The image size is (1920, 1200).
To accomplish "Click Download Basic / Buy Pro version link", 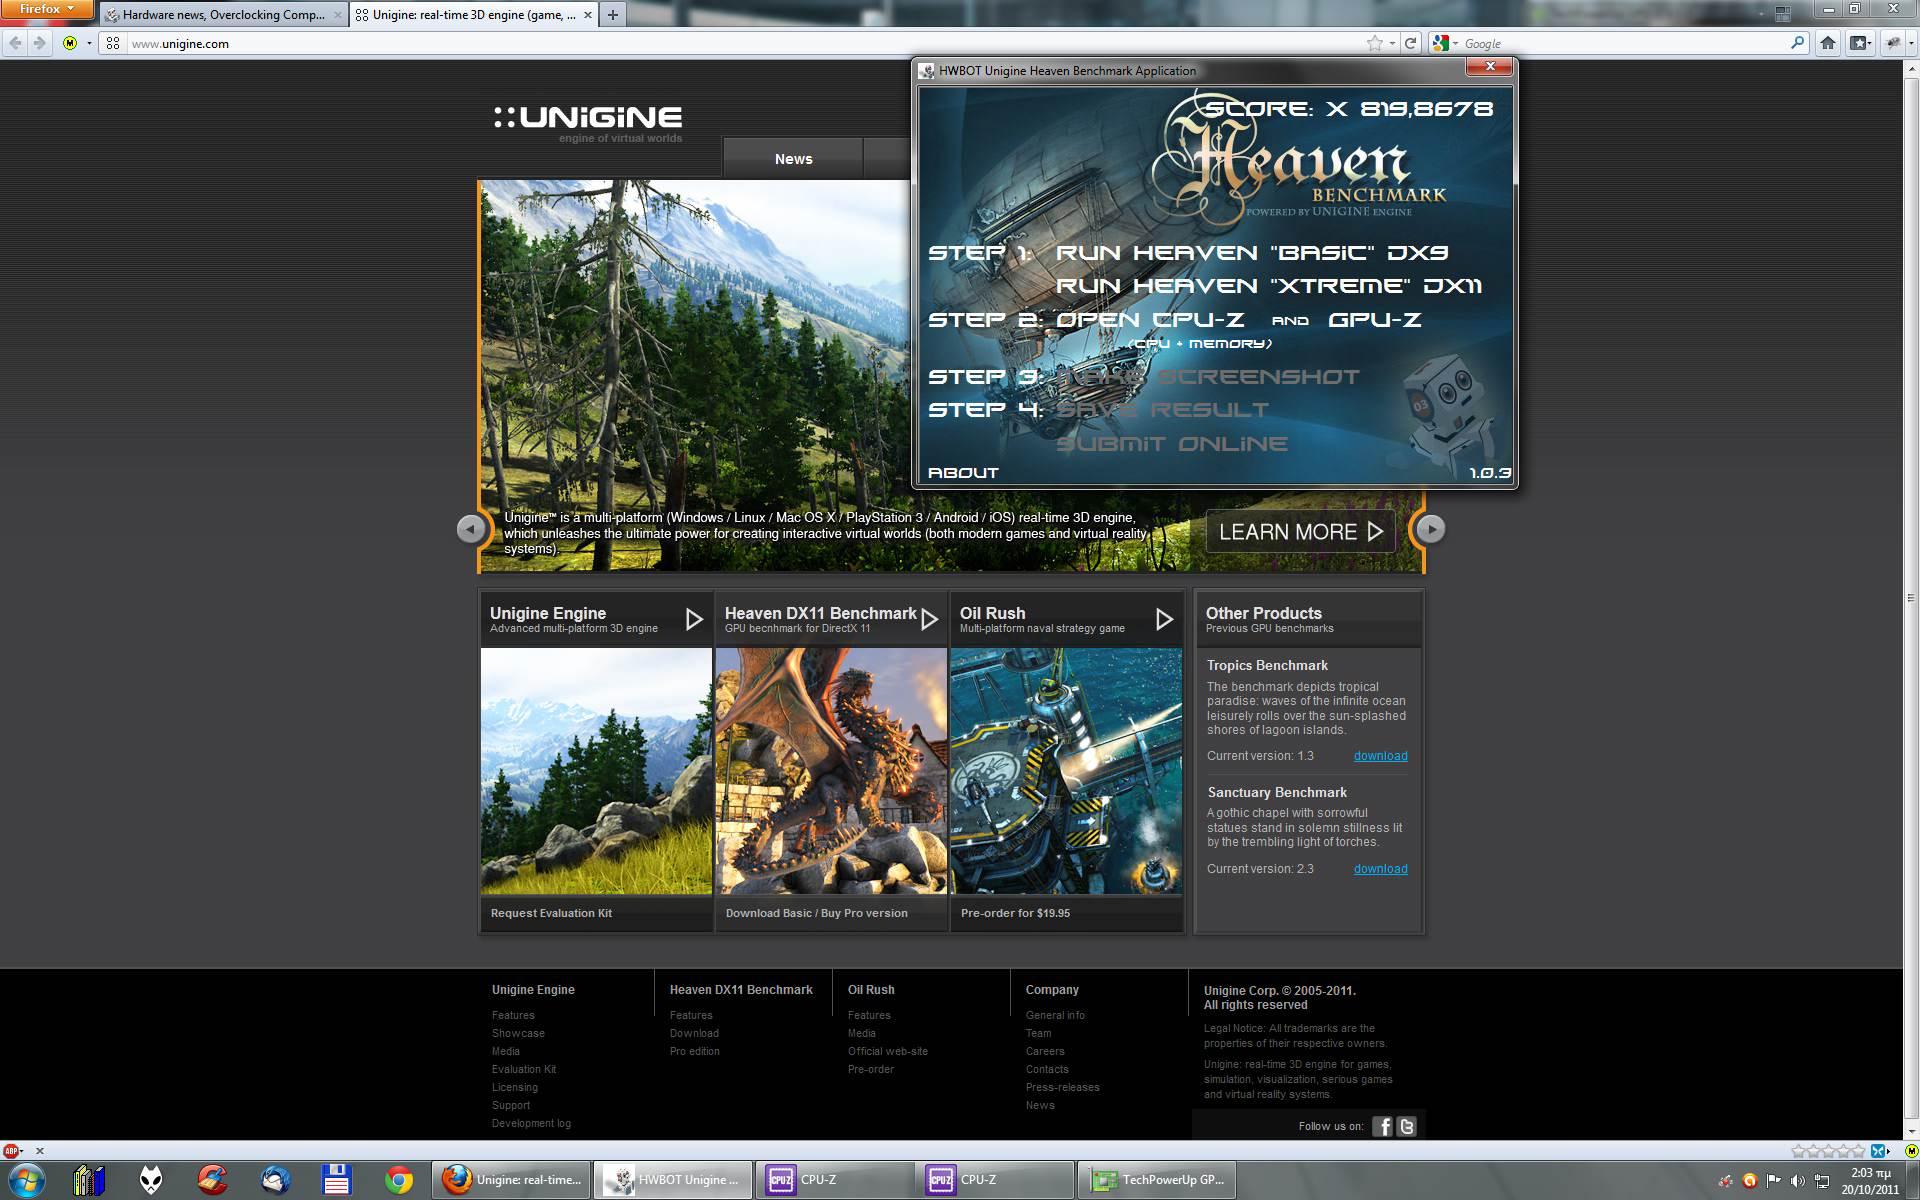I will pos(816,913).
